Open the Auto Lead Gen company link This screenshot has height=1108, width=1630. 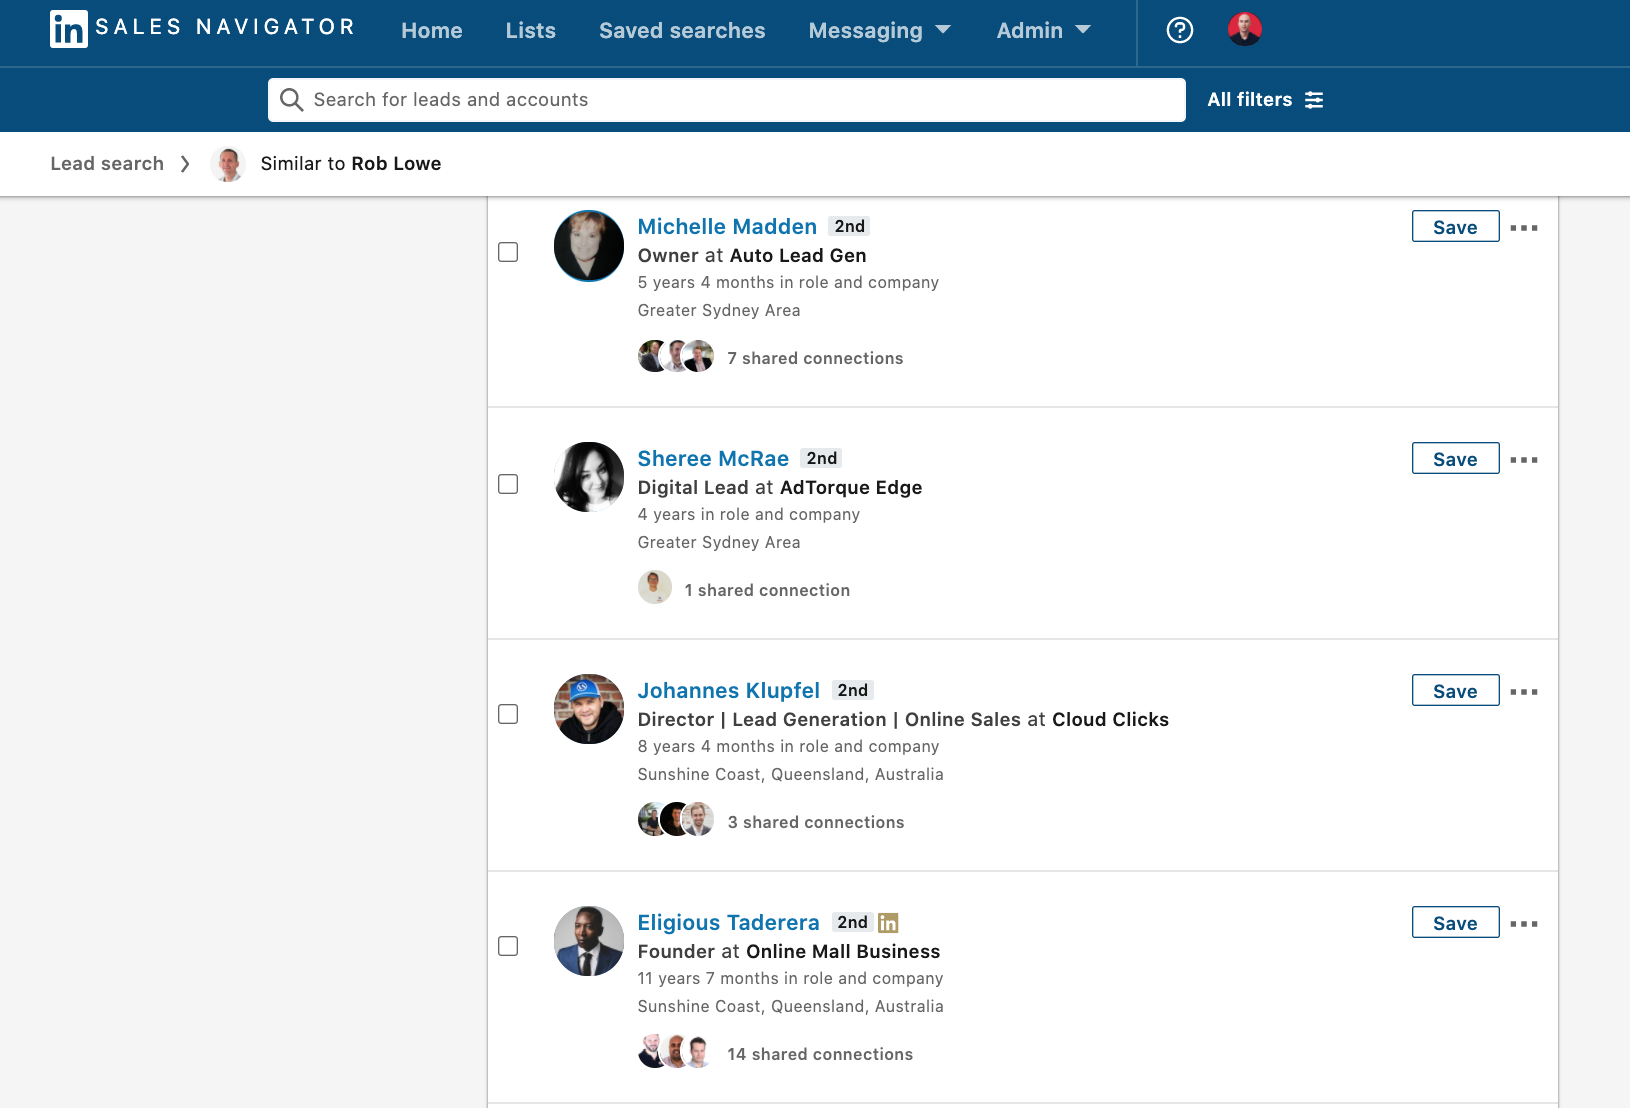(x=798, y=256)
